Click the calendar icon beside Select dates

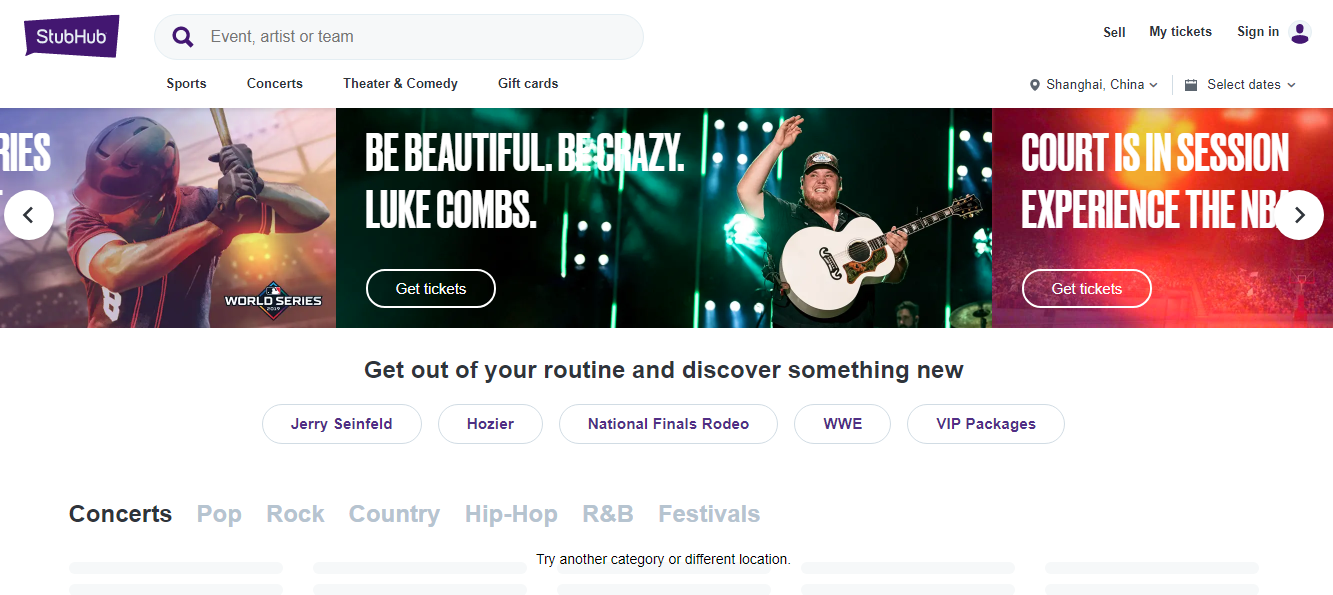point(1191,85)
